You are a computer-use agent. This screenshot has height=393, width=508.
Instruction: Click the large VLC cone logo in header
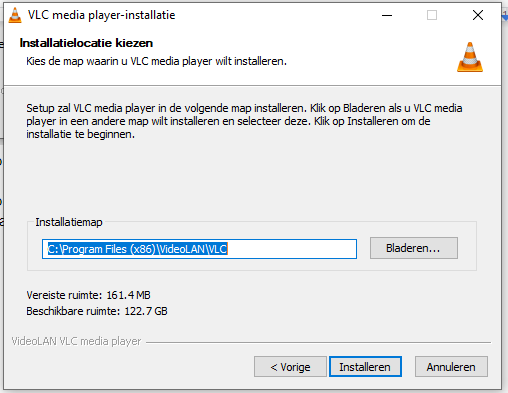(470, 57)
